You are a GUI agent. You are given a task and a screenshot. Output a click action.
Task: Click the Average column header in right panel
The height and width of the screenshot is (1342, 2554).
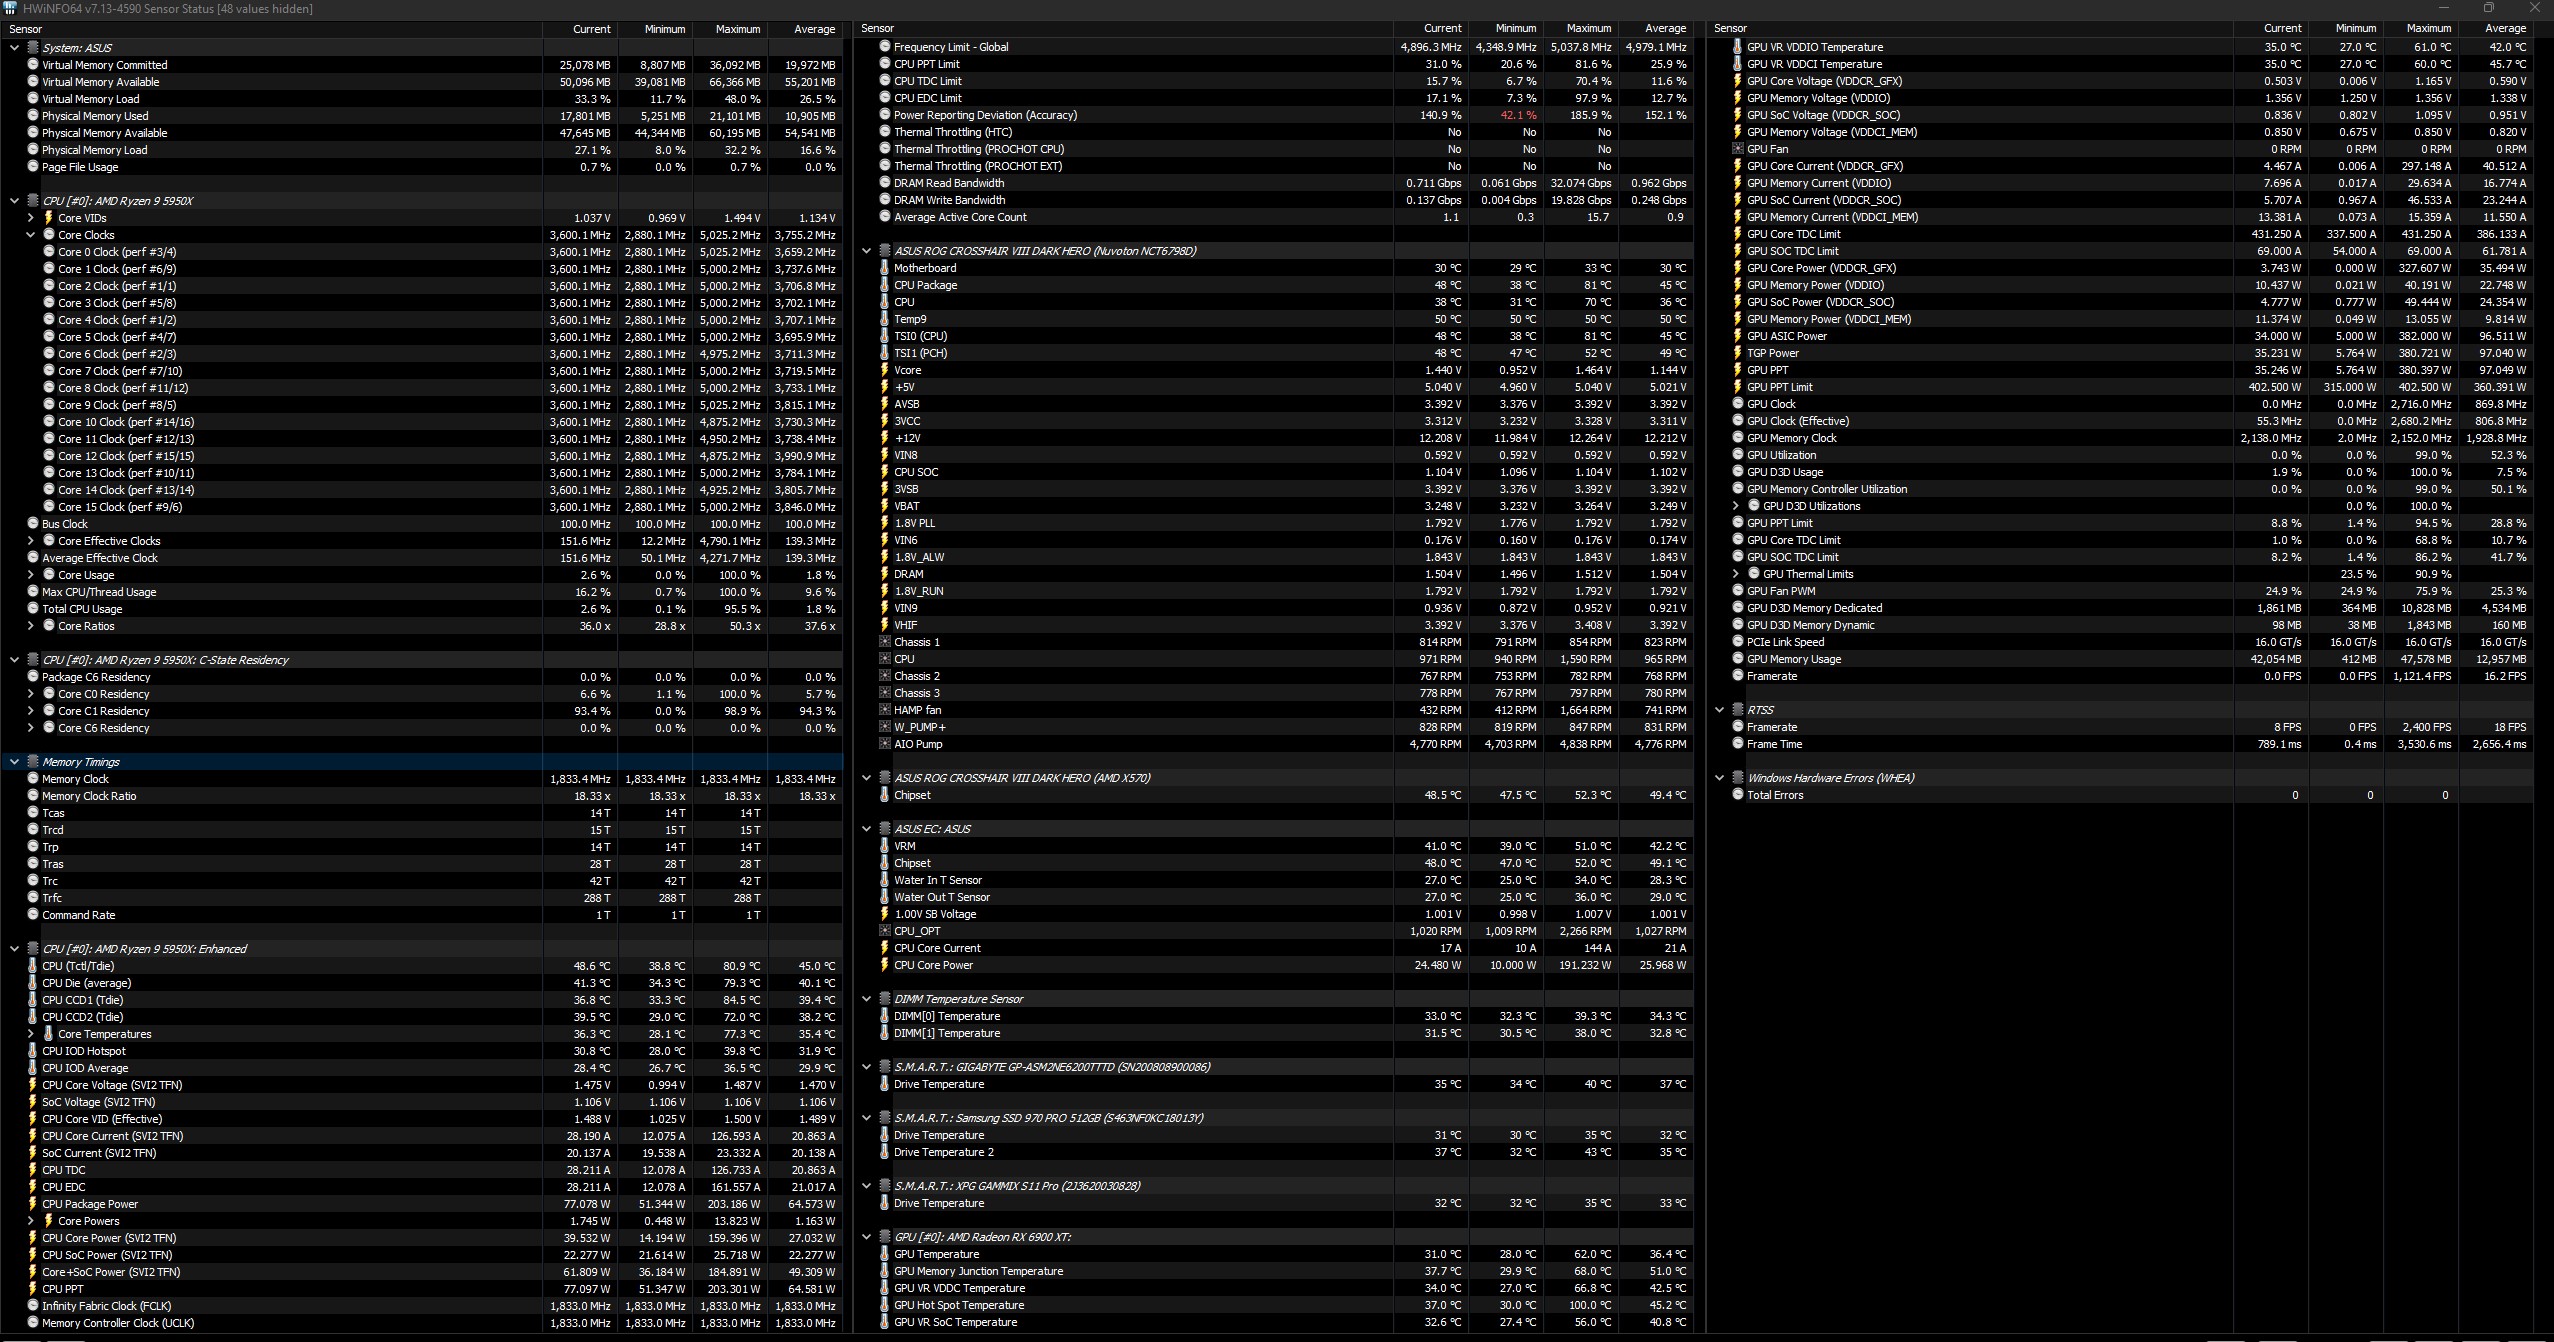pos(2504,28)
